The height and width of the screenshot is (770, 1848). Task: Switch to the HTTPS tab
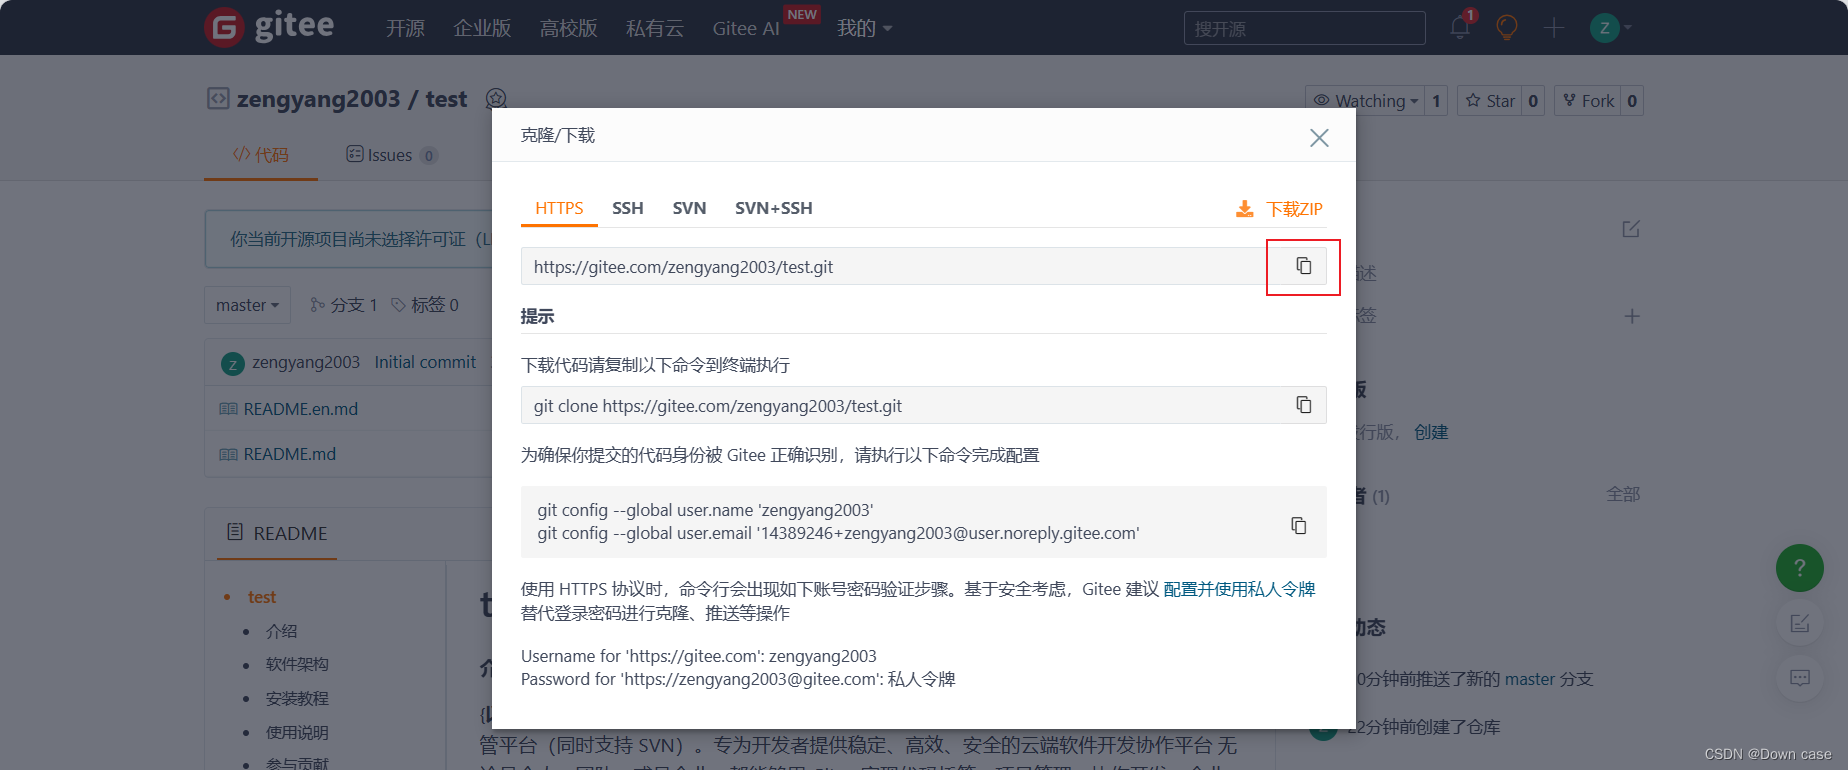point(559,208)
